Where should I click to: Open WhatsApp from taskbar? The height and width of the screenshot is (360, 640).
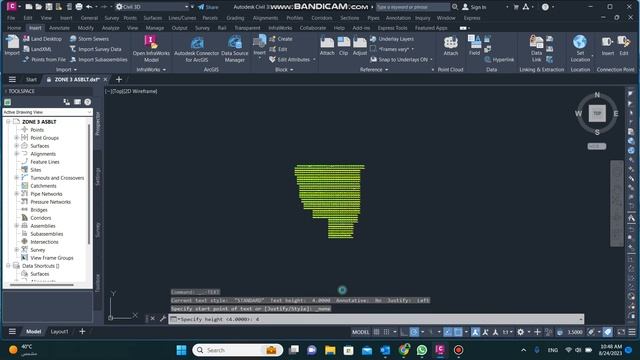(422, 350)
